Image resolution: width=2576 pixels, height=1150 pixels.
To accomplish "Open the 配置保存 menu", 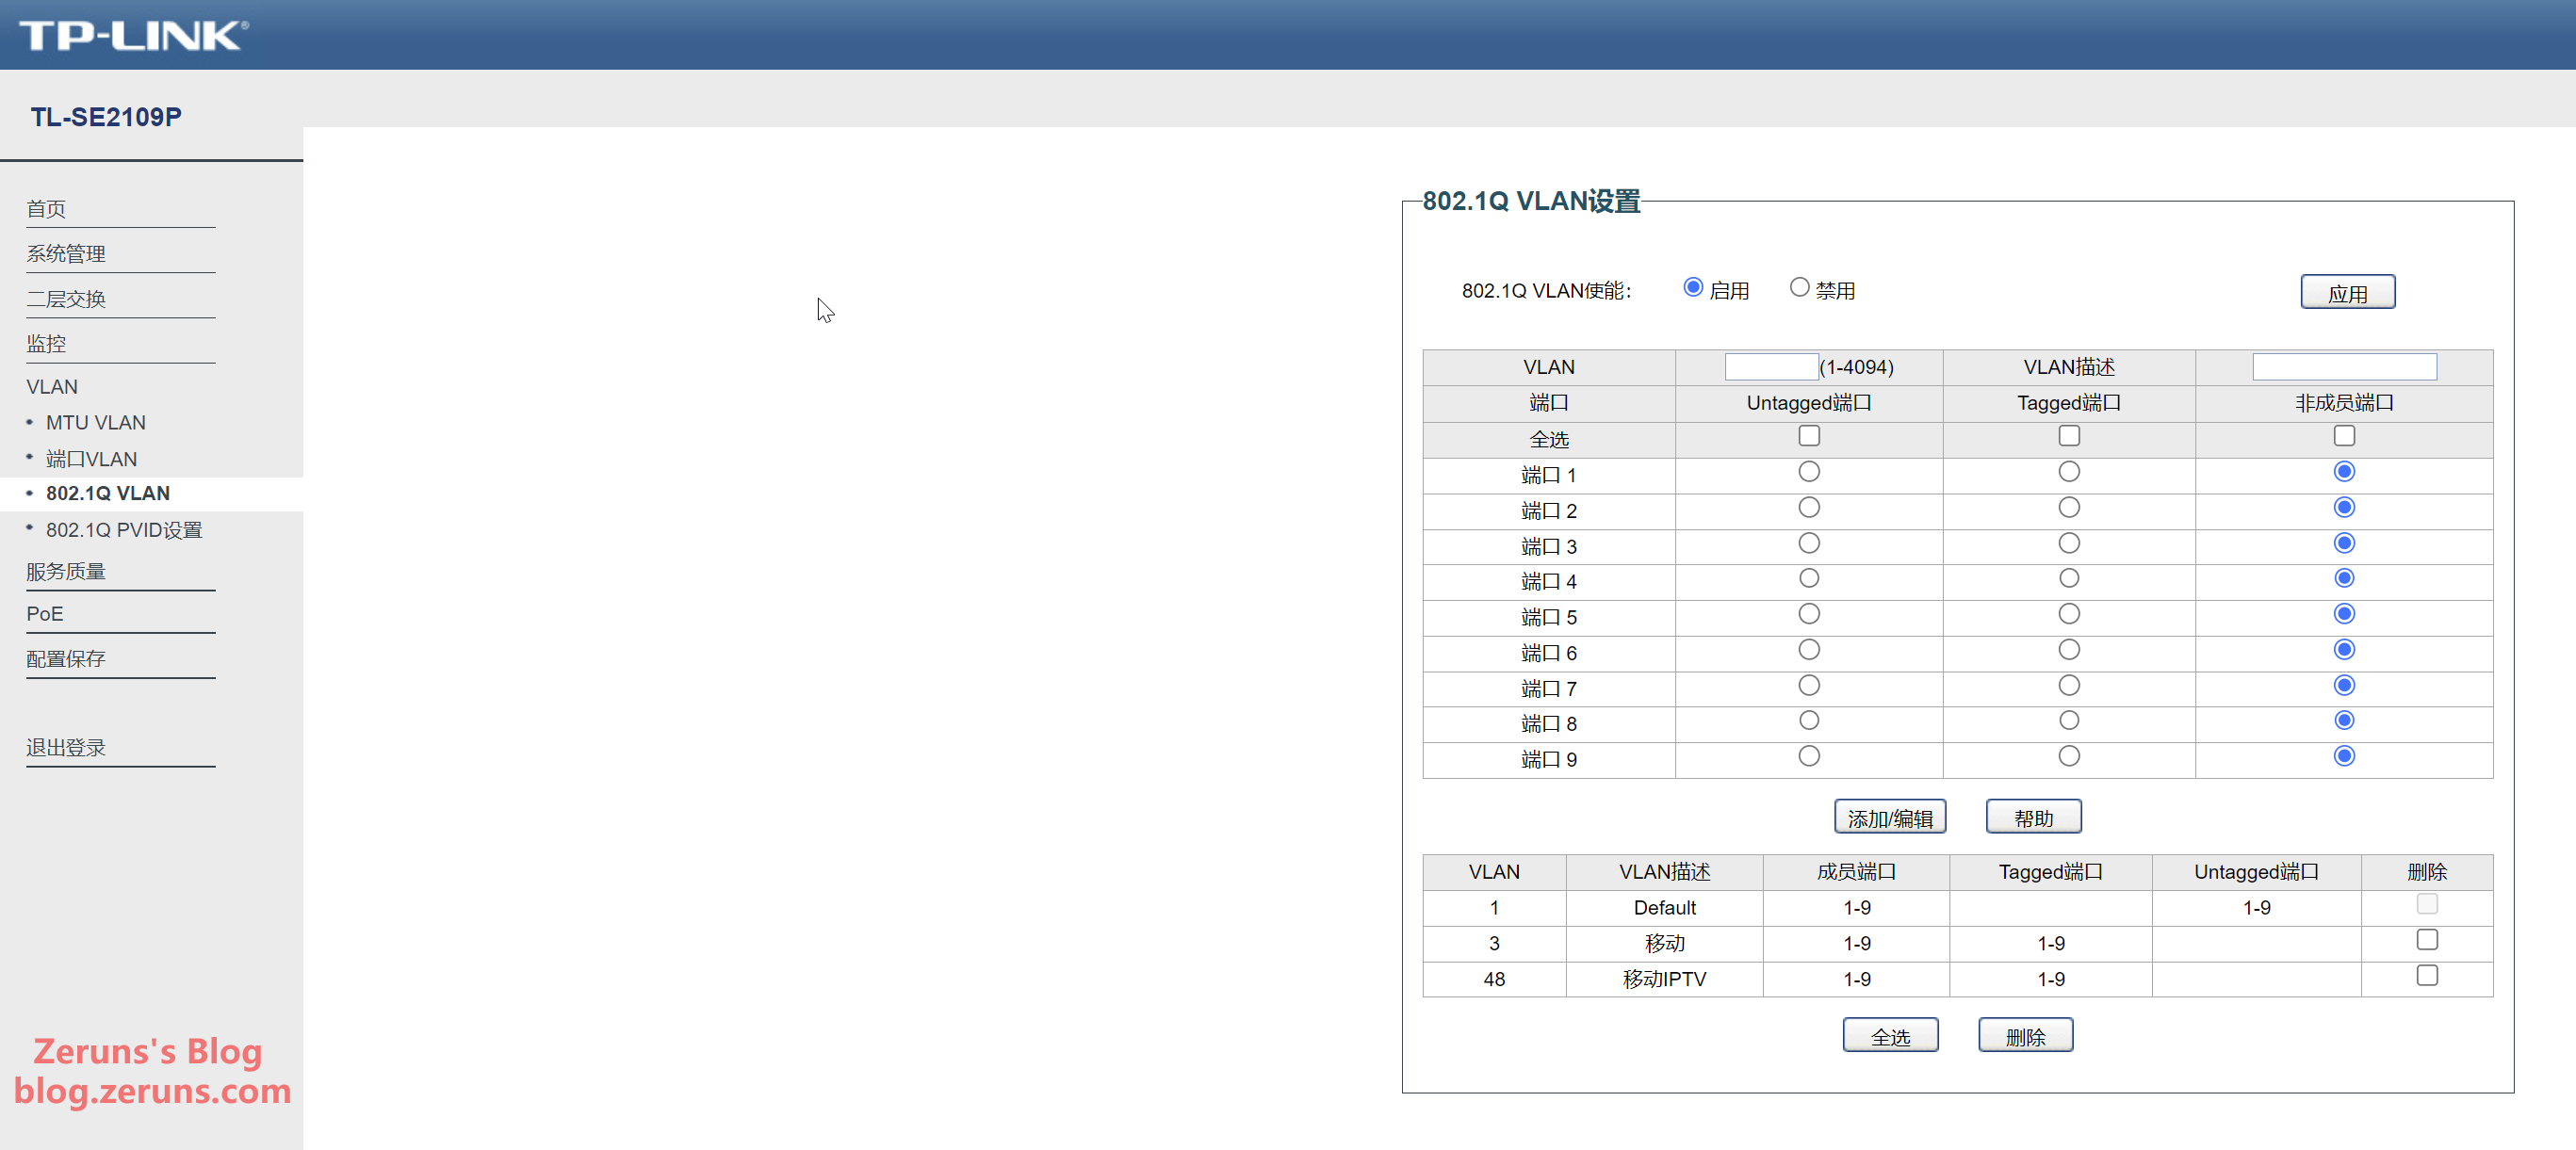I will 66,659.
